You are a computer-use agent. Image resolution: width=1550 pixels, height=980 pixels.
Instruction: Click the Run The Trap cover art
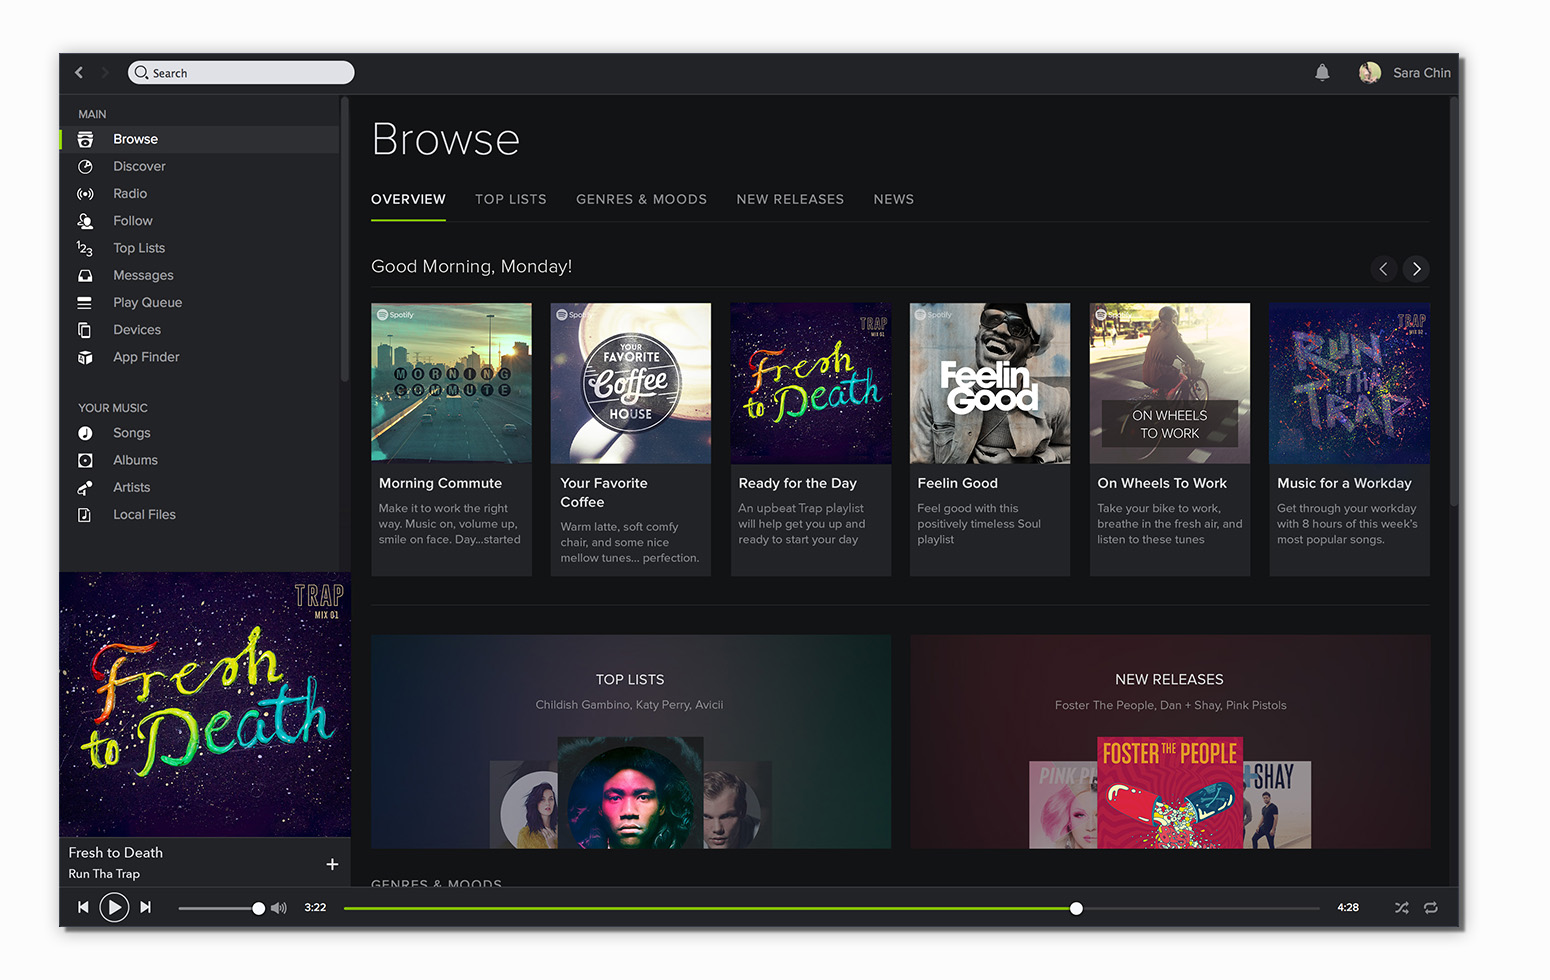pyautogui.click(x=1349, y=383)
